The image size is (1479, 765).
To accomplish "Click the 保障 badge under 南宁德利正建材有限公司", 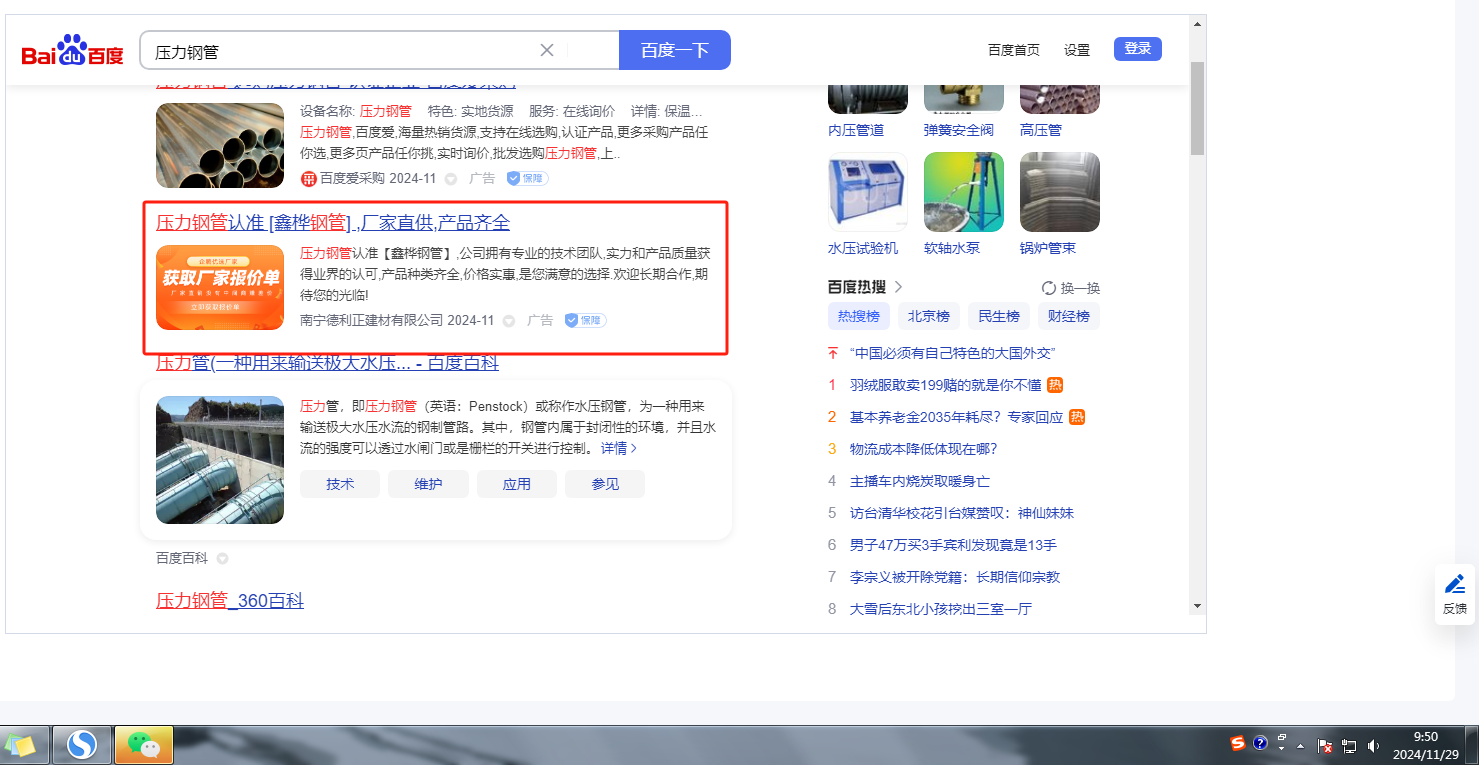I will (585, 320).
